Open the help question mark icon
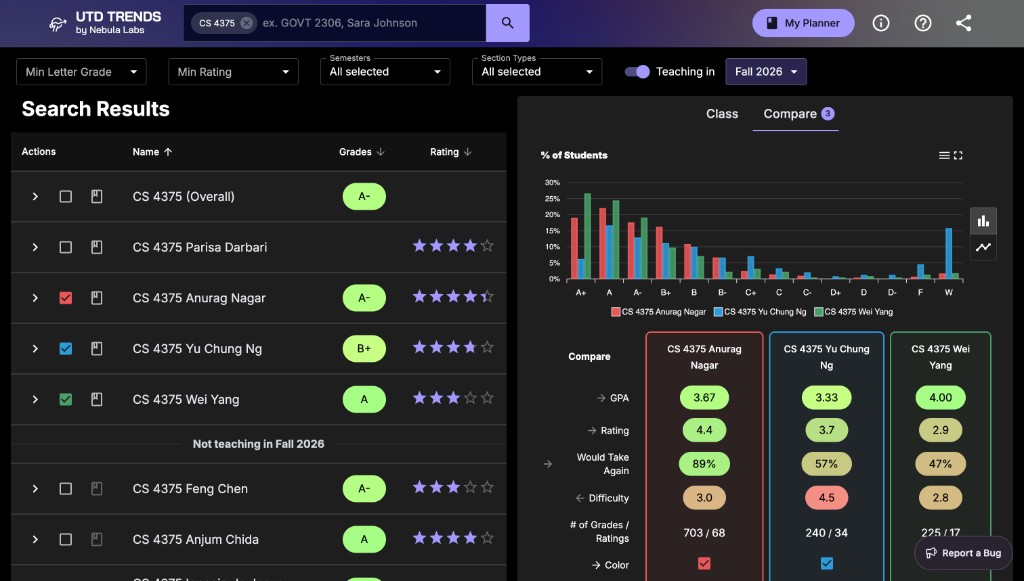 point(923,23)
